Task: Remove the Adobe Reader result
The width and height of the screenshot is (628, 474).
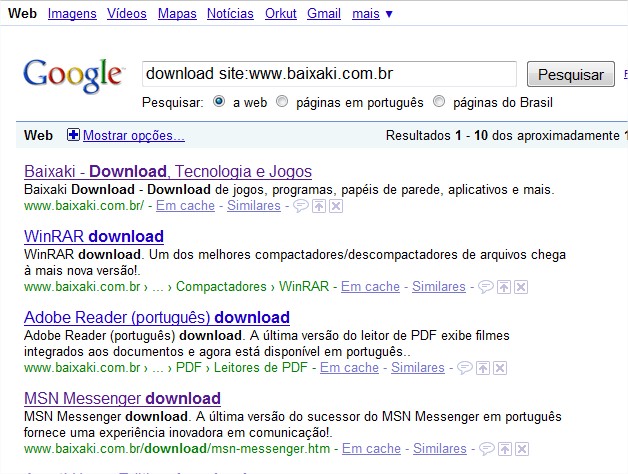Action: 500,368
